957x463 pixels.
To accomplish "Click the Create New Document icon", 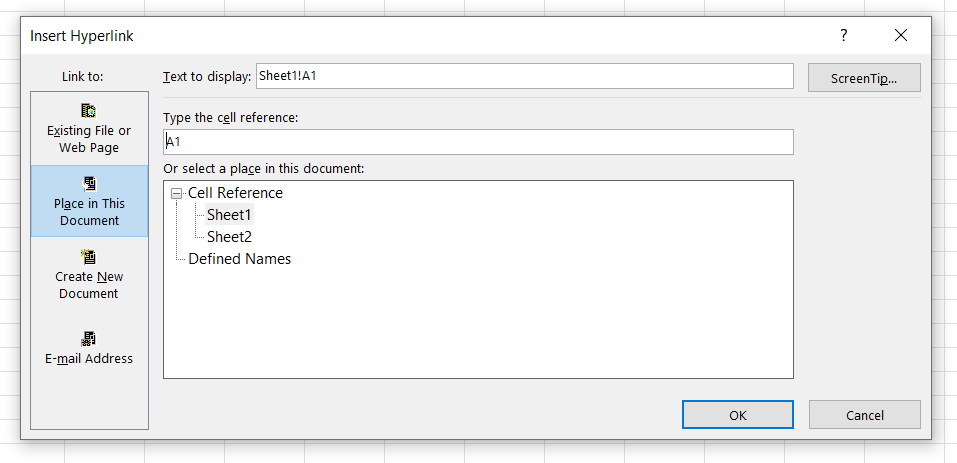I will pos(89,256).
